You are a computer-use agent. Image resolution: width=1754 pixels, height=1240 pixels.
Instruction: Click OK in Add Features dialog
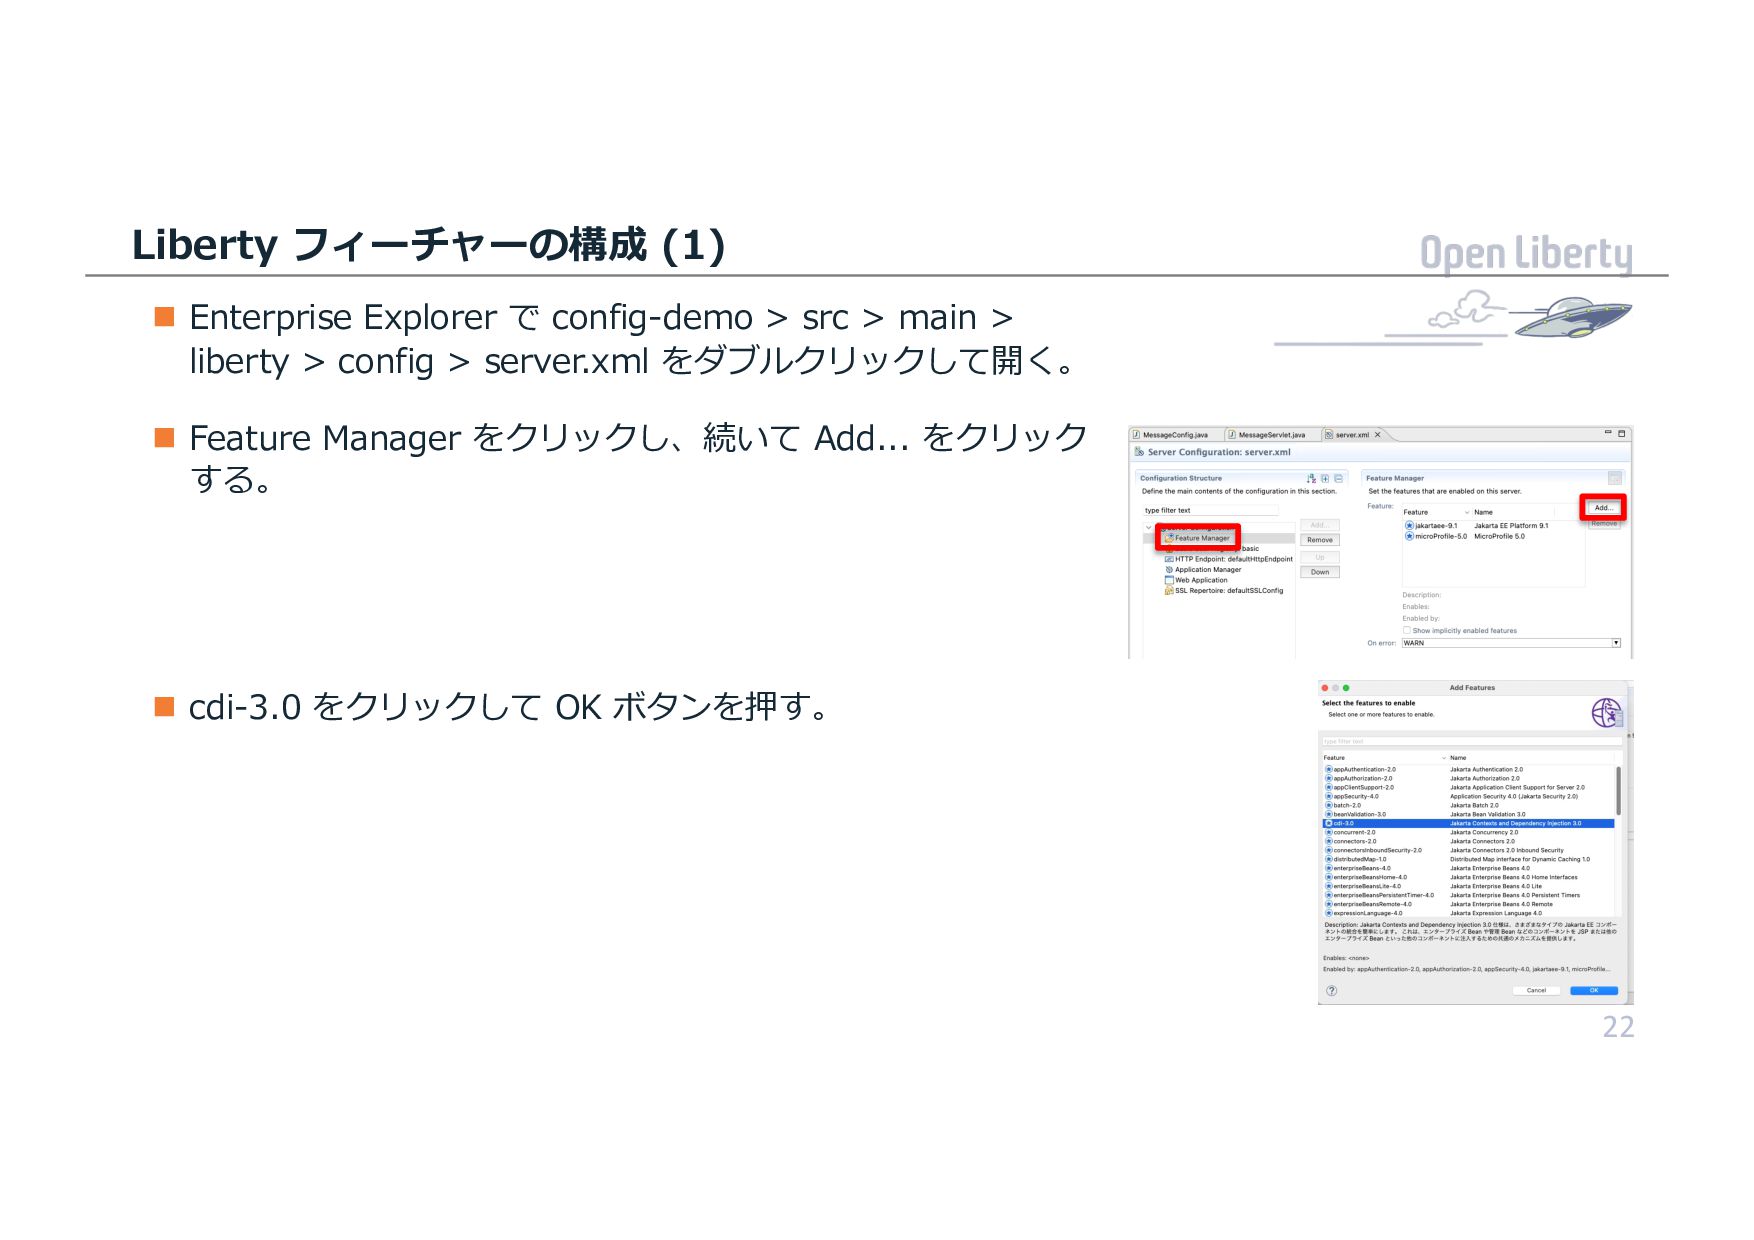[1594, 991]
